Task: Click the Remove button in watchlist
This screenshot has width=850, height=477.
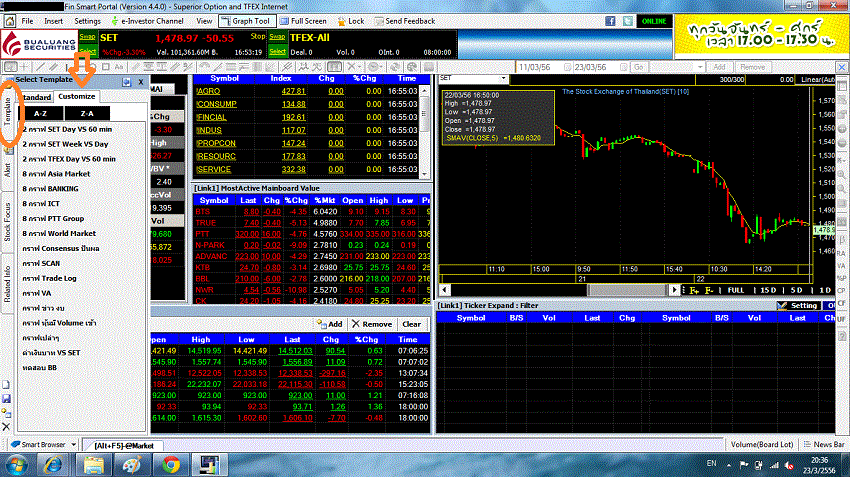Action: click(372, 324)
